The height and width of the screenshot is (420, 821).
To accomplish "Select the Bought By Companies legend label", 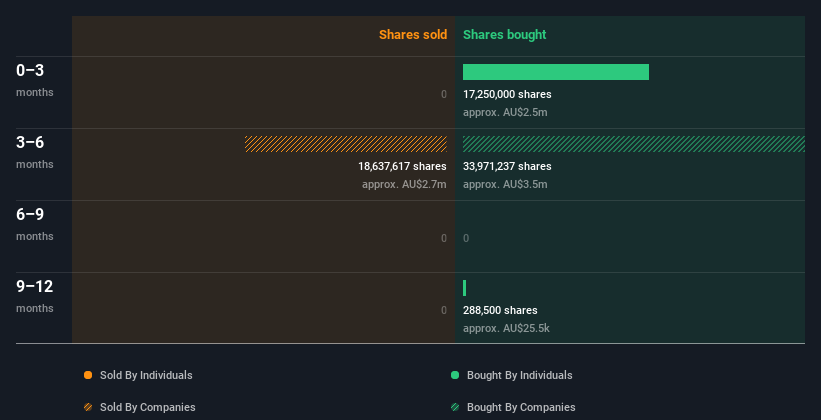I will (x=521, y=407).
